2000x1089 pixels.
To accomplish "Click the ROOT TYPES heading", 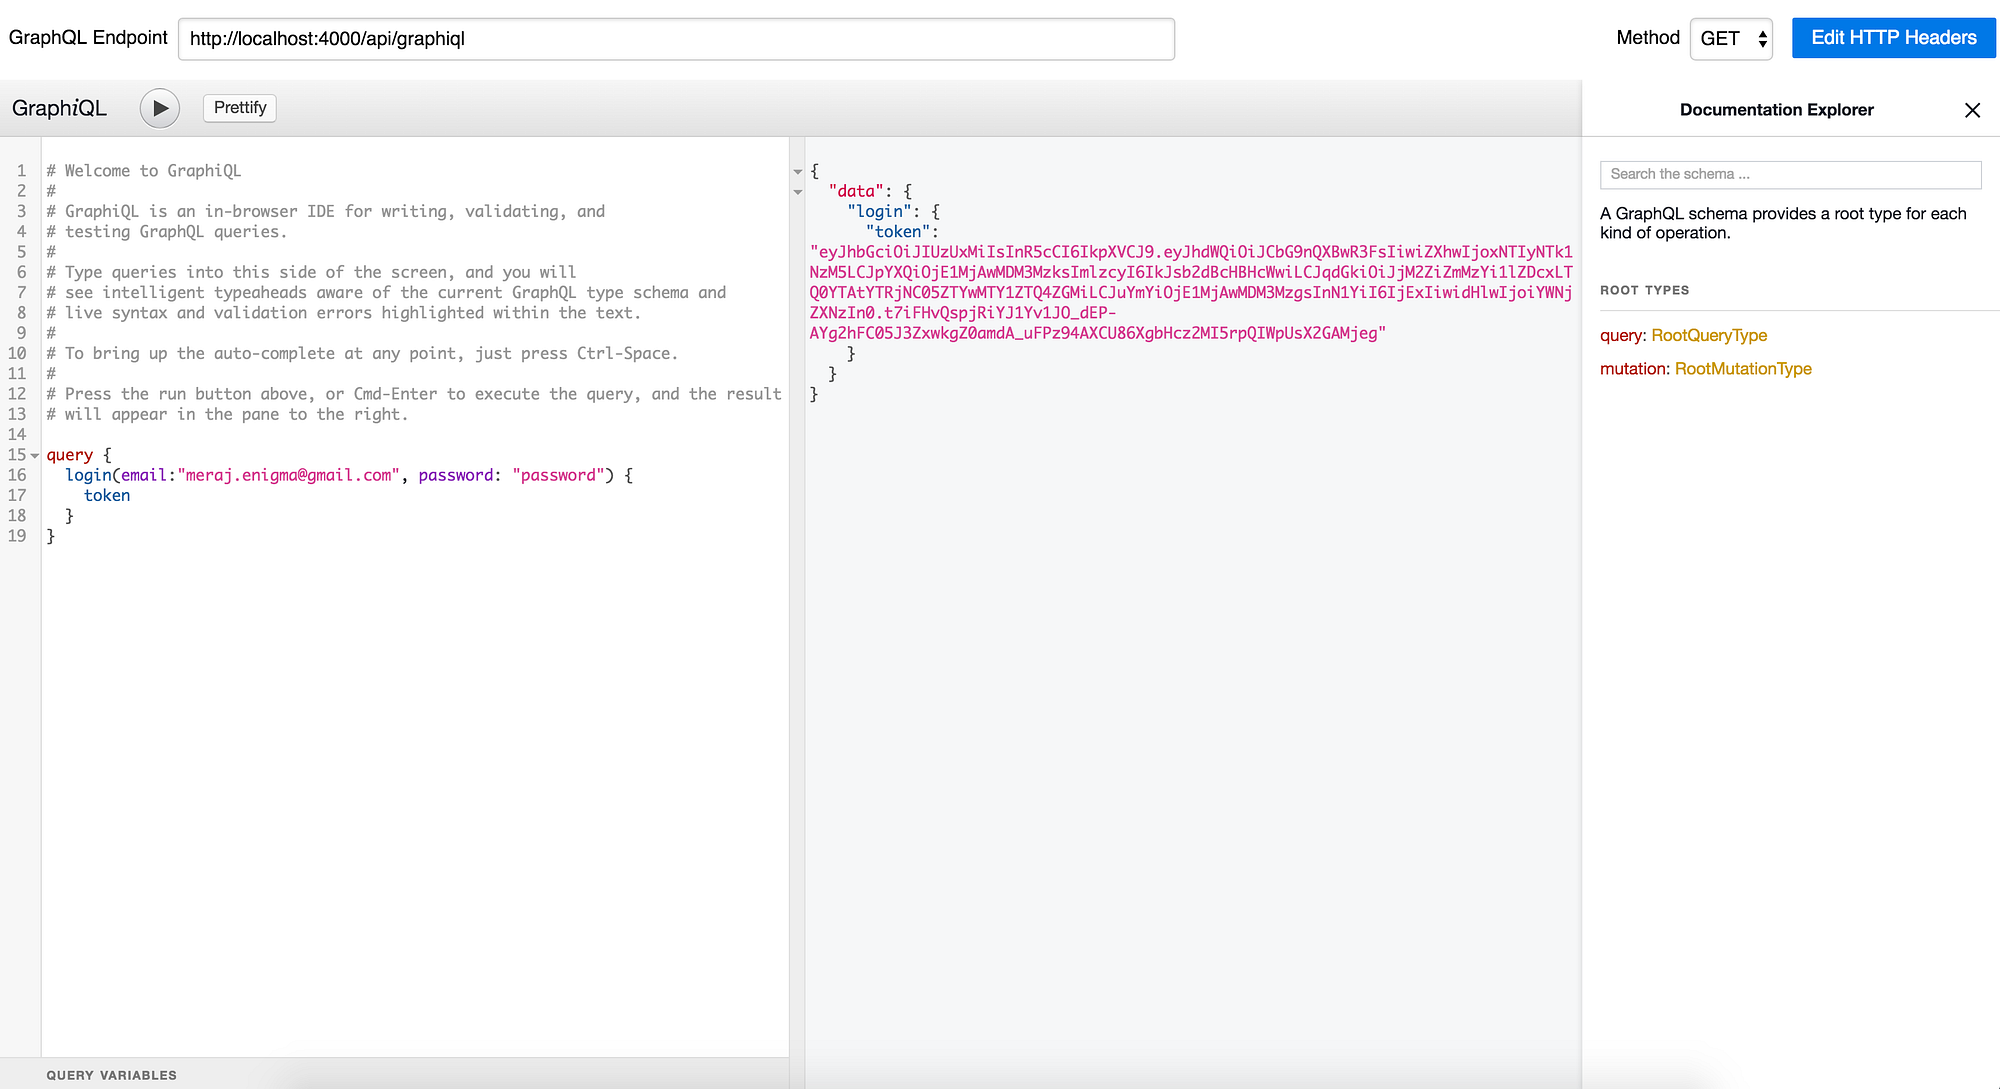I will coord(1644,290).
